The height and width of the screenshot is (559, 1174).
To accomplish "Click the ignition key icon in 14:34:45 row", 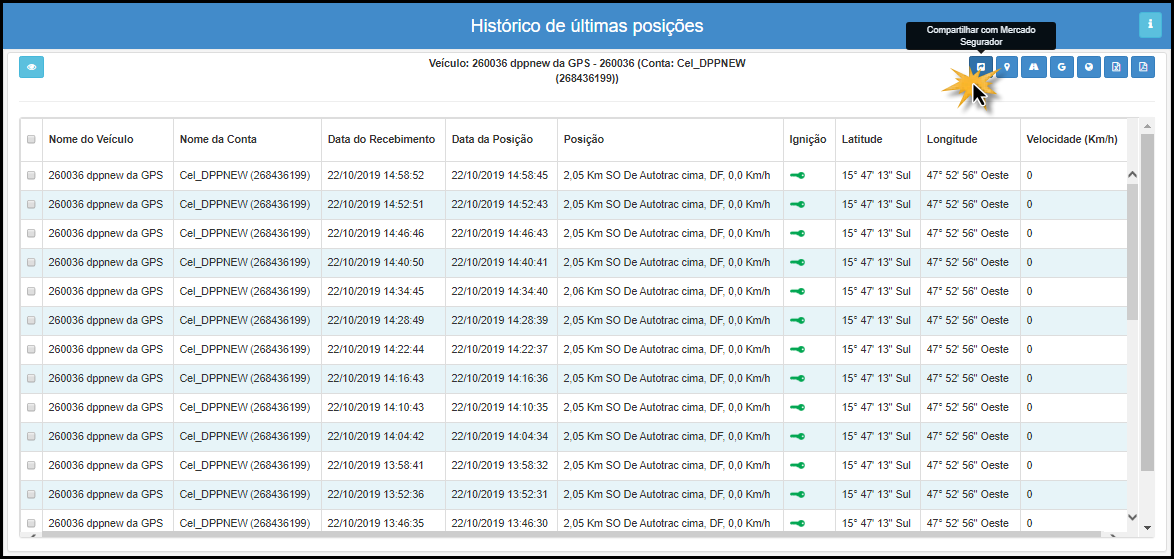I will pyautogui.click(x=797, y=291).
